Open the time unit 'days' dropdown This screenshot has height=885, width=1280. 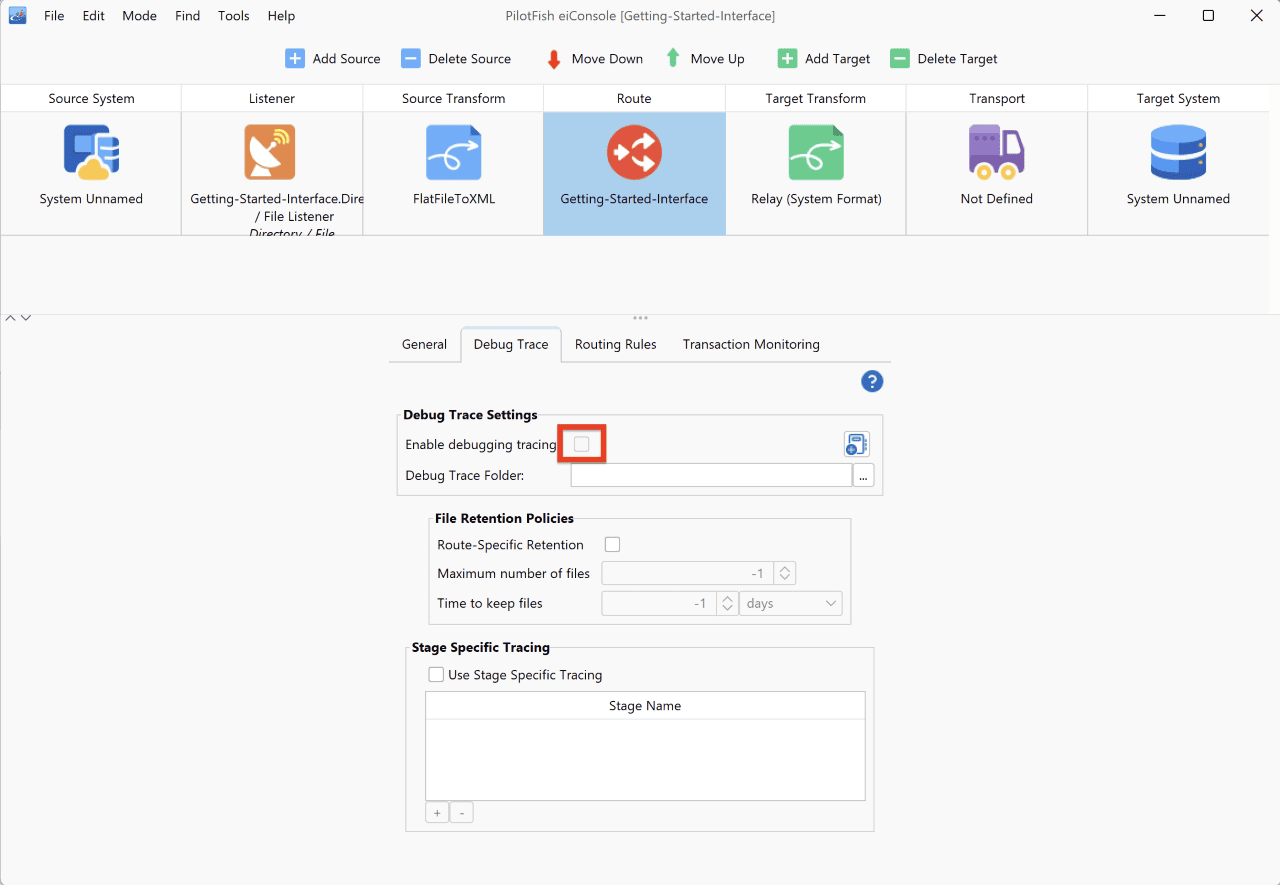(791, 603)
